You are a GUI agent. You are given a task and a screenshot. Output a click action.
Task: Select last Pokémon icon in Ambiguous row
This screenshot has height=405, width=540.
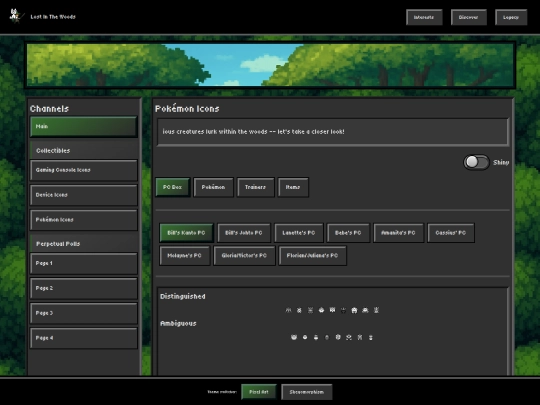[371, 337]
